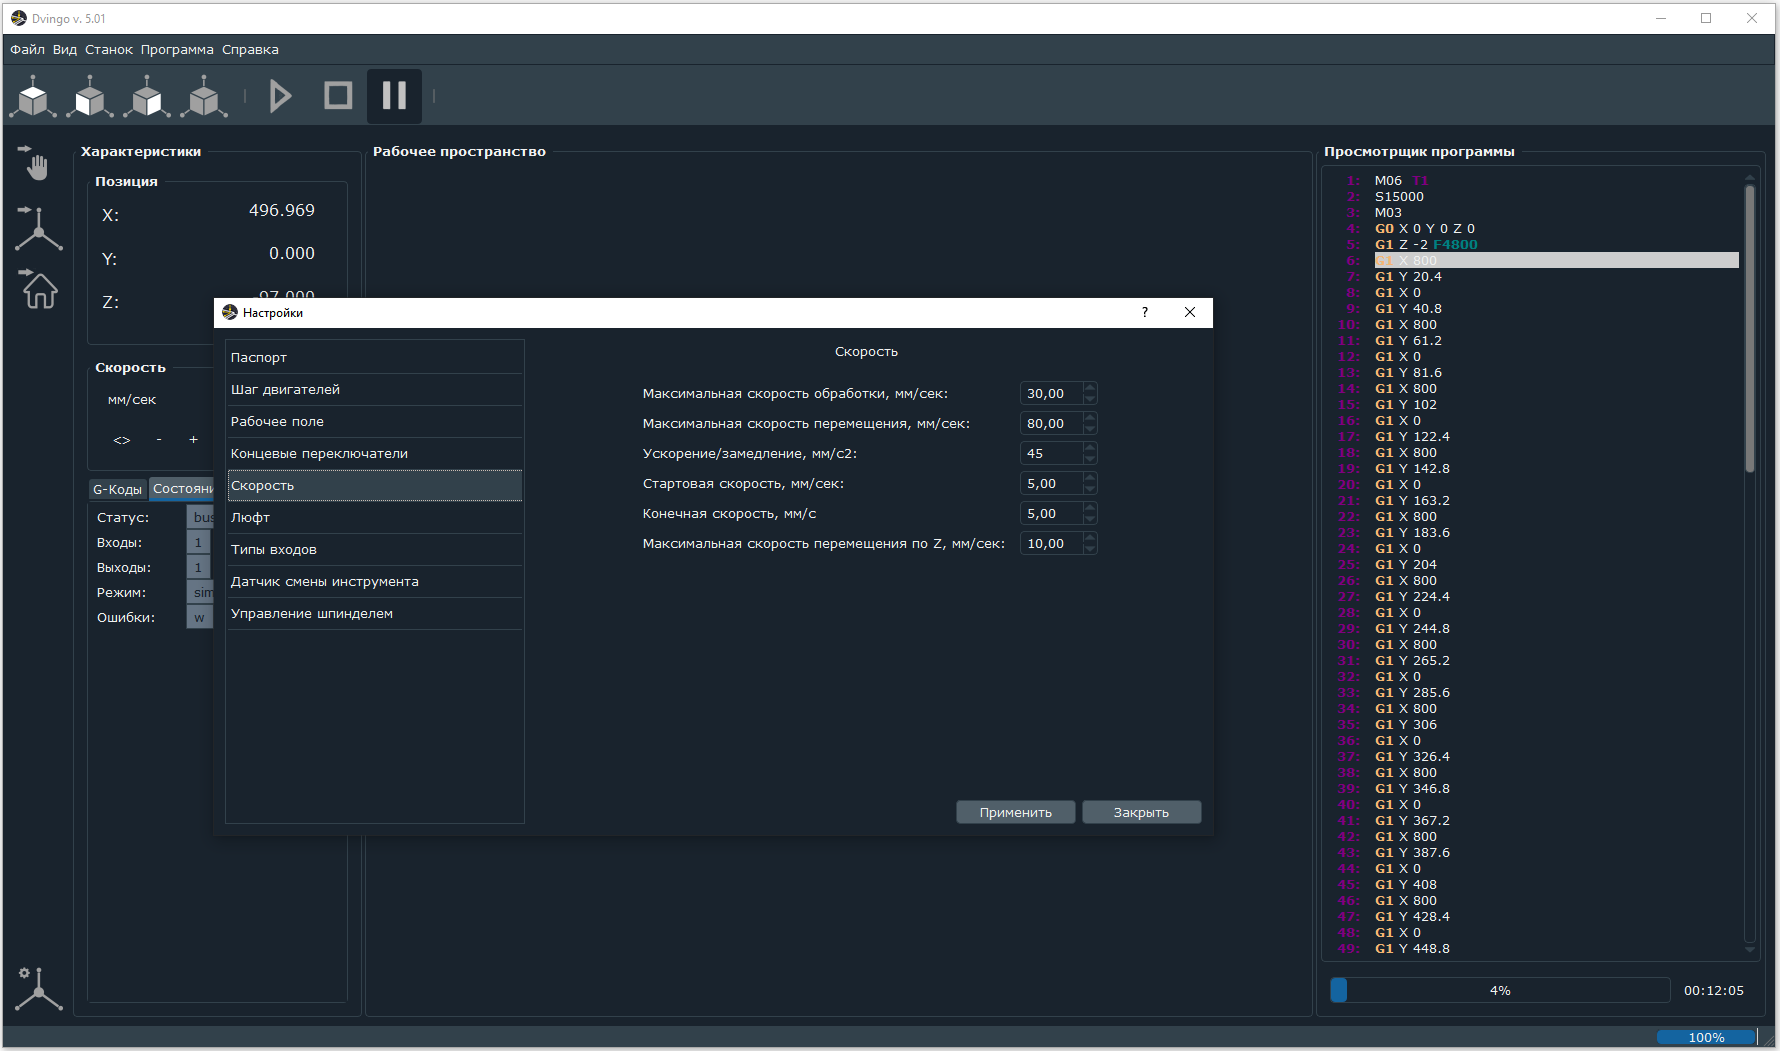Pause program execution
Image resolution: width=1780 pixels, height=1051 pixels.
point(394,96)
